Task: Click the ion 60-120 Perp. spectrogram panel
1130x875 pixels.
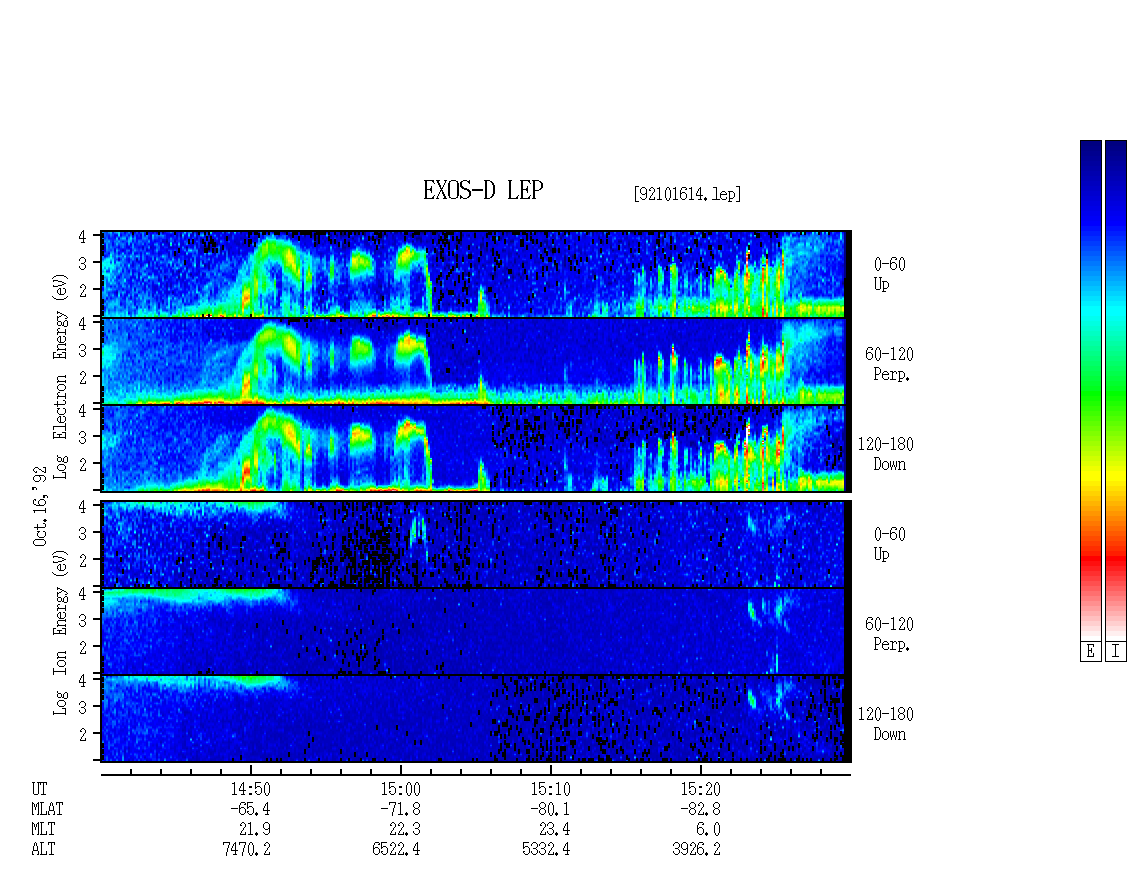Action: tap(474, 631)
